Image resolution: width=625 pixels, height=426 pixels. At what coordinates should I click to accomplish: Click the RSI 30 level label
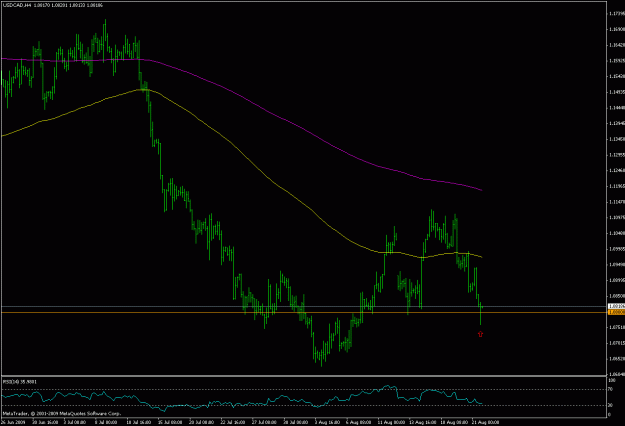coord(610,405)
